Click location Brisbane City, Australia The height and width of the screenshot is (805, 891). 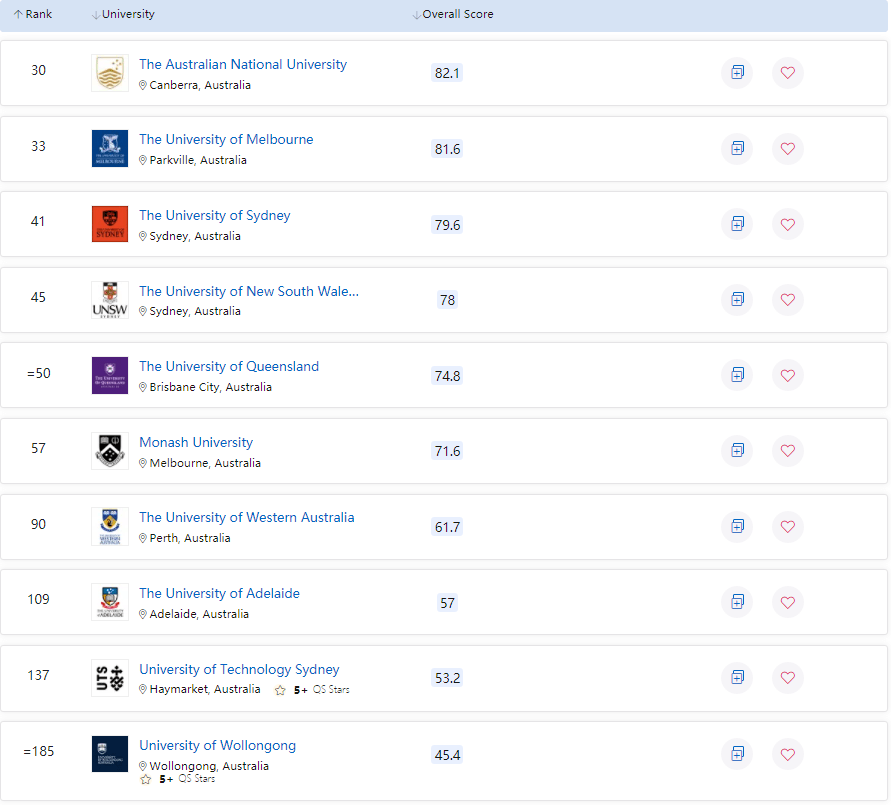coord(205,387)
